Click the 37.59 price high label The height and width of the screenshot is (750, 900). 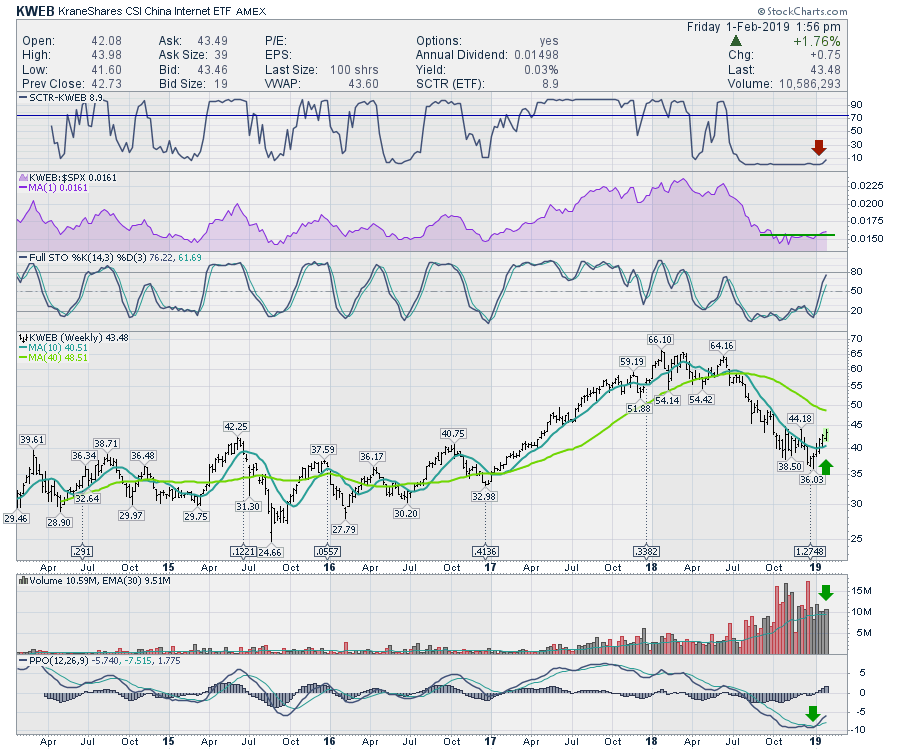[323, 449]
